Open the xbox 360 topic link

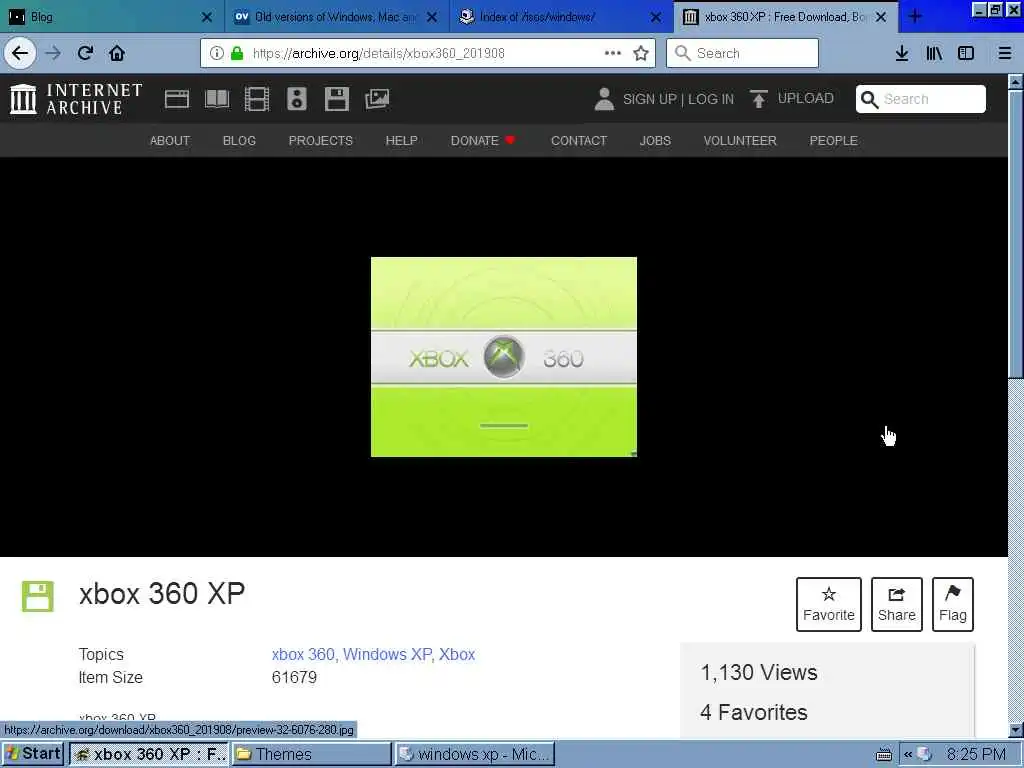pos(303,654)
